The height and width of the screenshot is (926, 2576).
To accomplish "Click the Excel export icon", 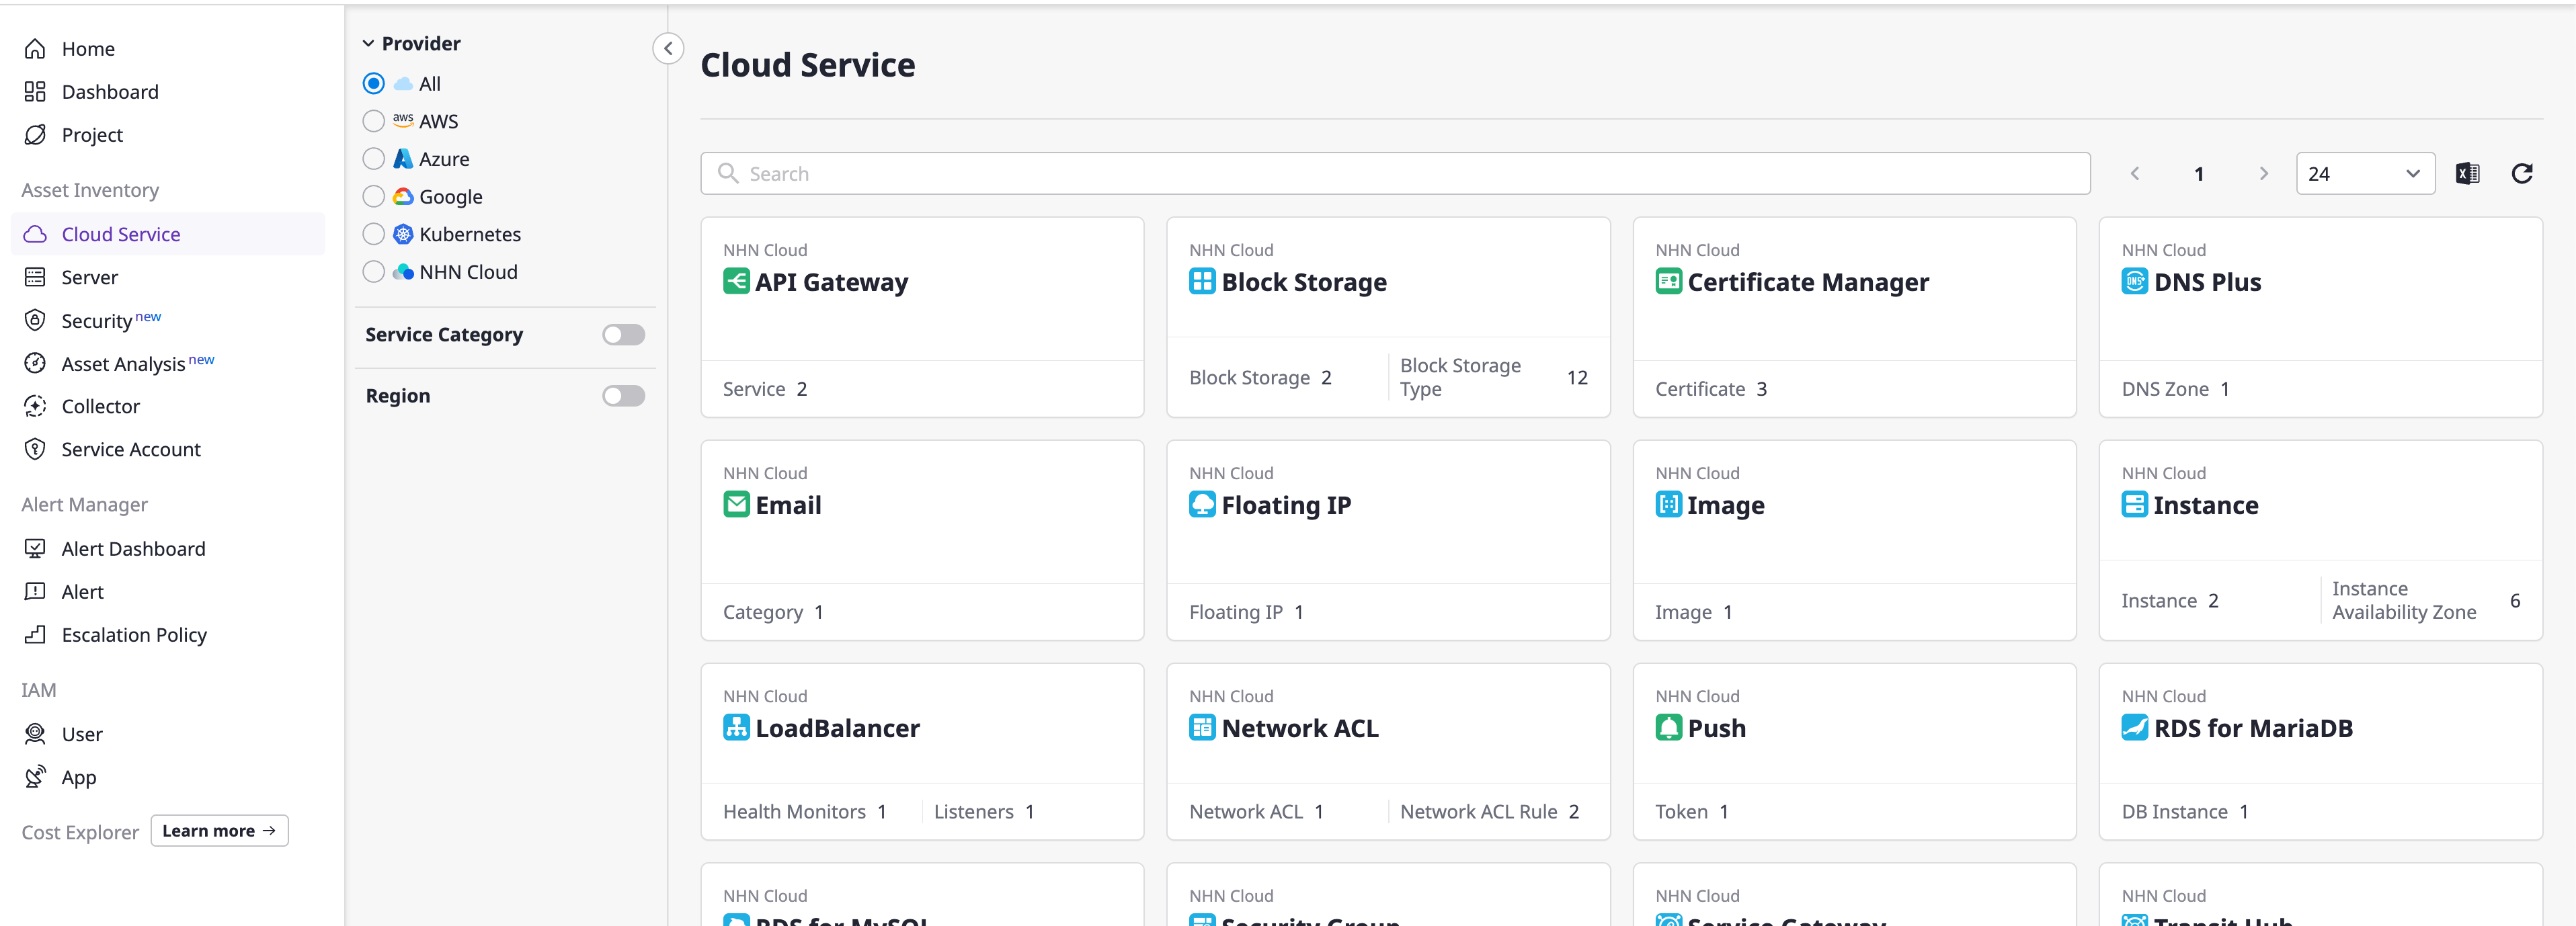I will pyautogui.click(x=2467, y=174).
